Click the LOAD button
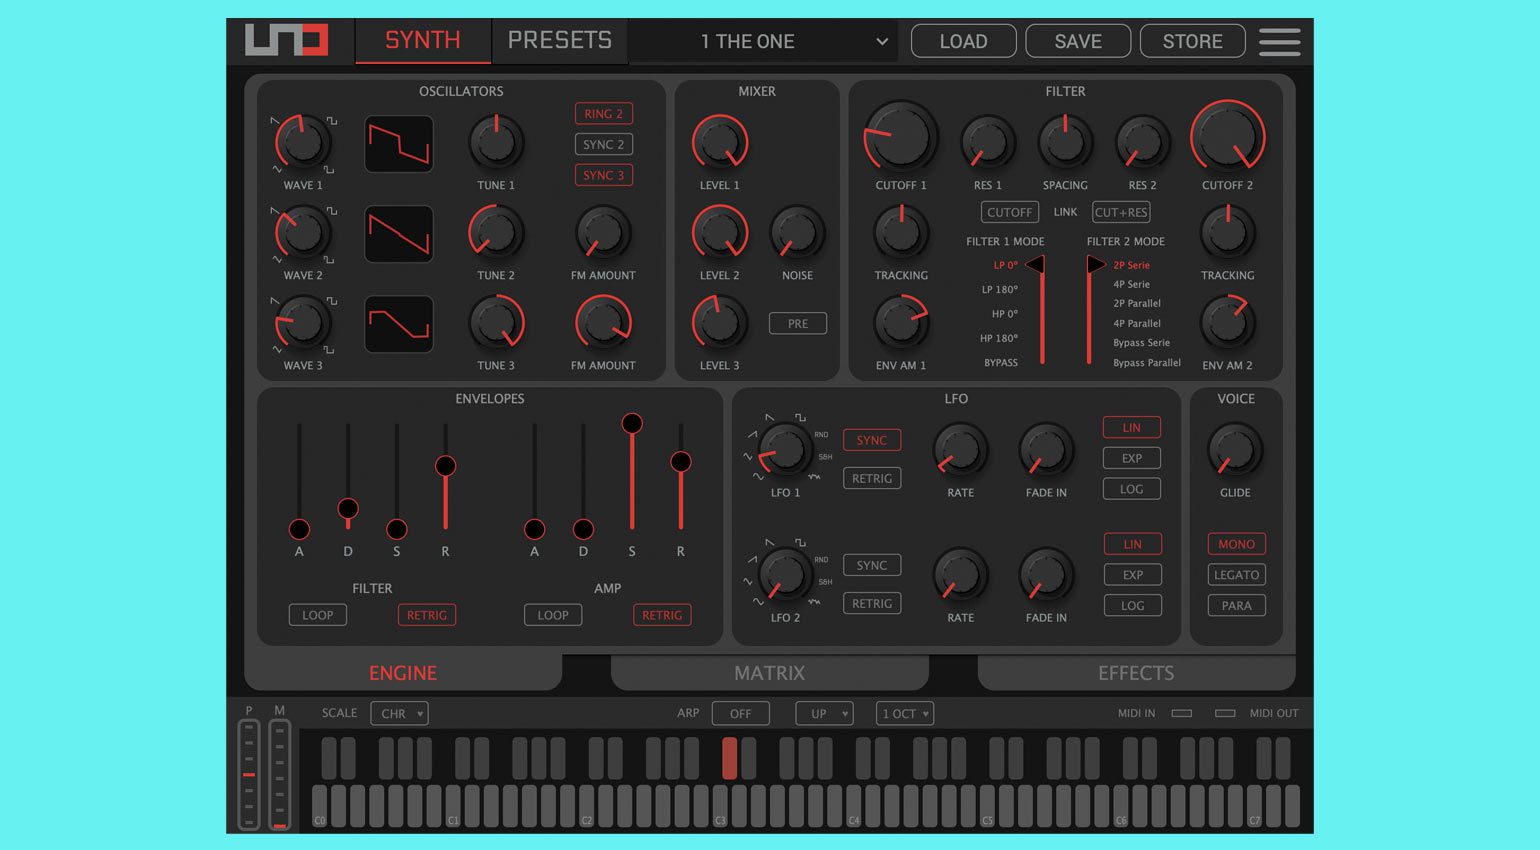Viewport: 1540px width, 850px height. pyautogui.click(x=963, y=41)
